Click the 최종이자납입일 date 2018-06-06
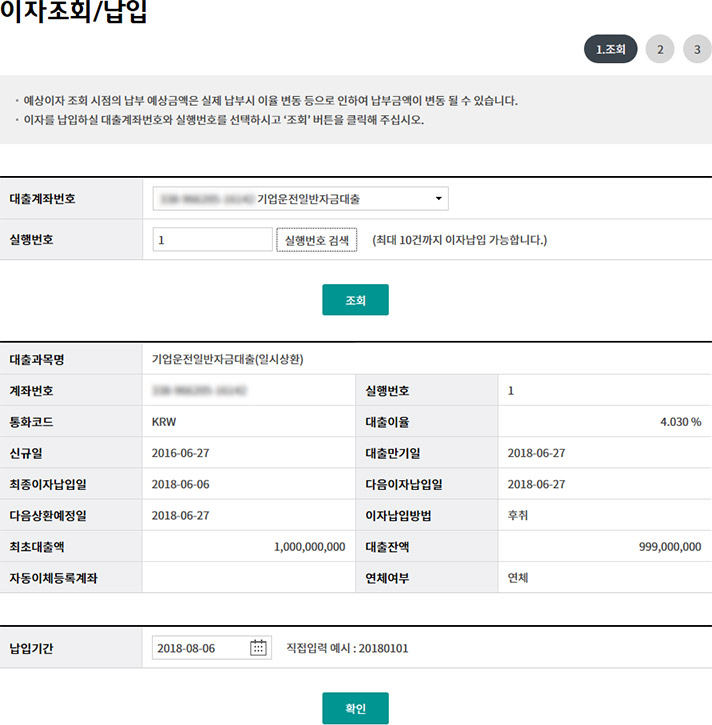Viewport: 712px width, 725px height. click(180, 484)
